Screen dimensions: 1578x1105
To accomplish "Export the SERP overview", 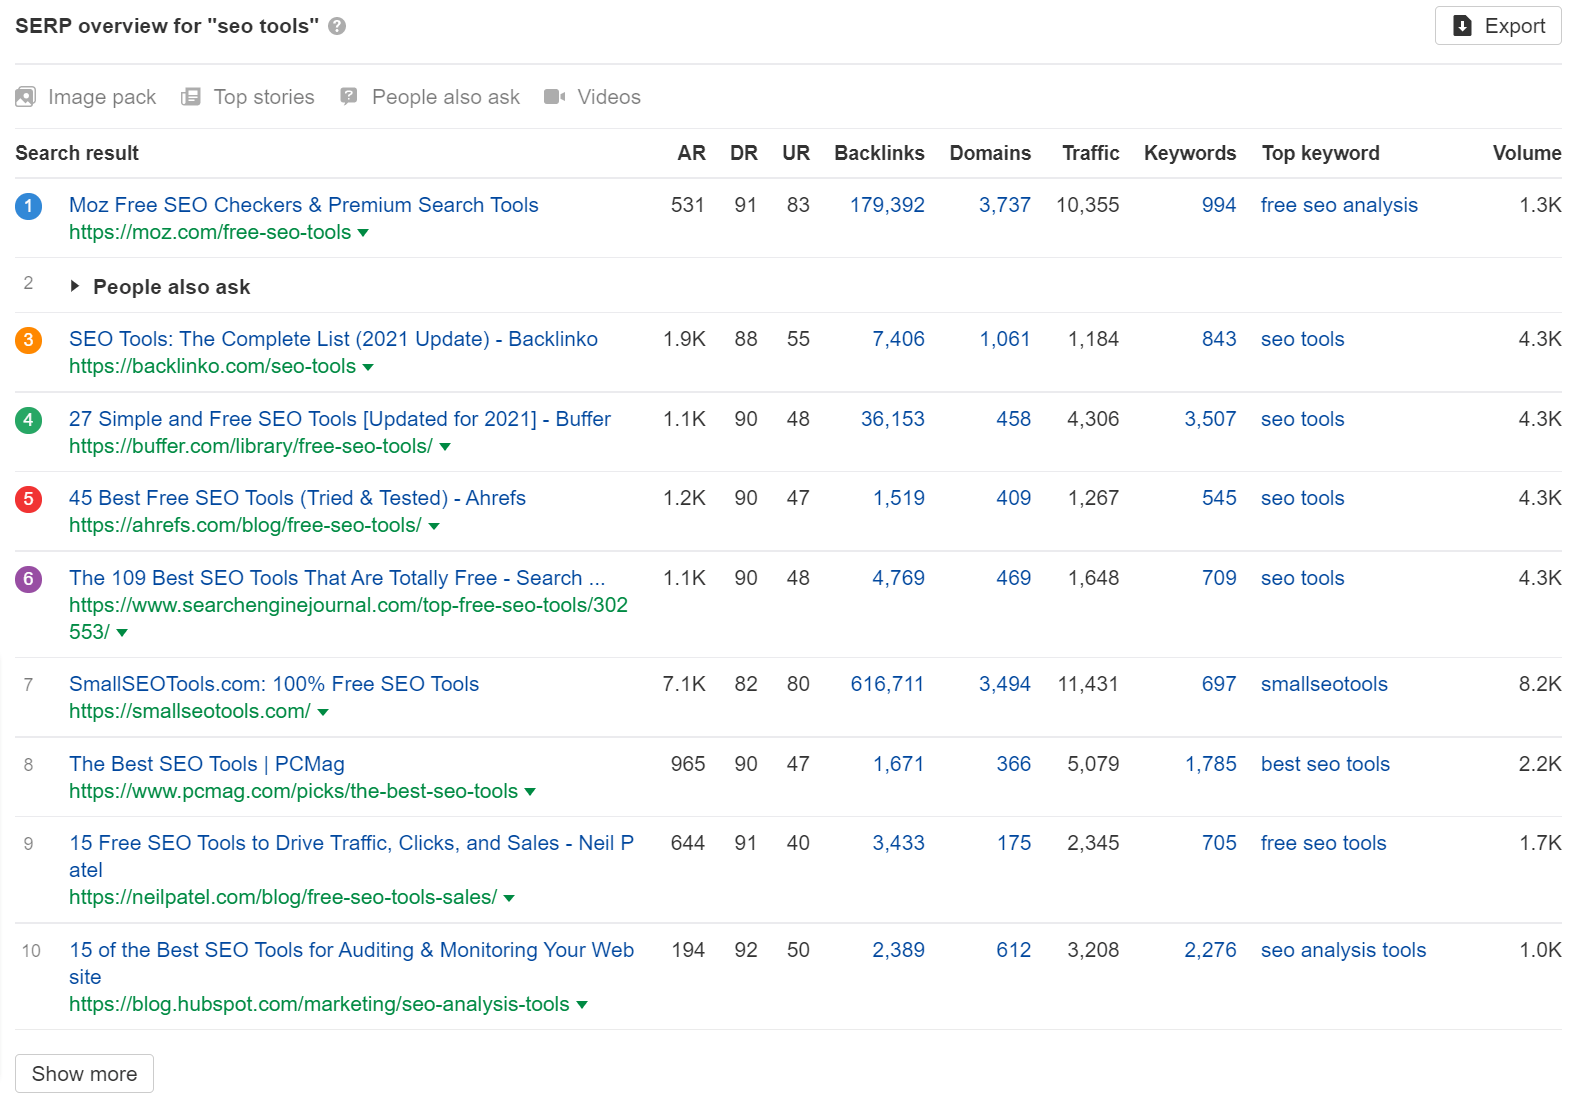I will pos(1497,26).
